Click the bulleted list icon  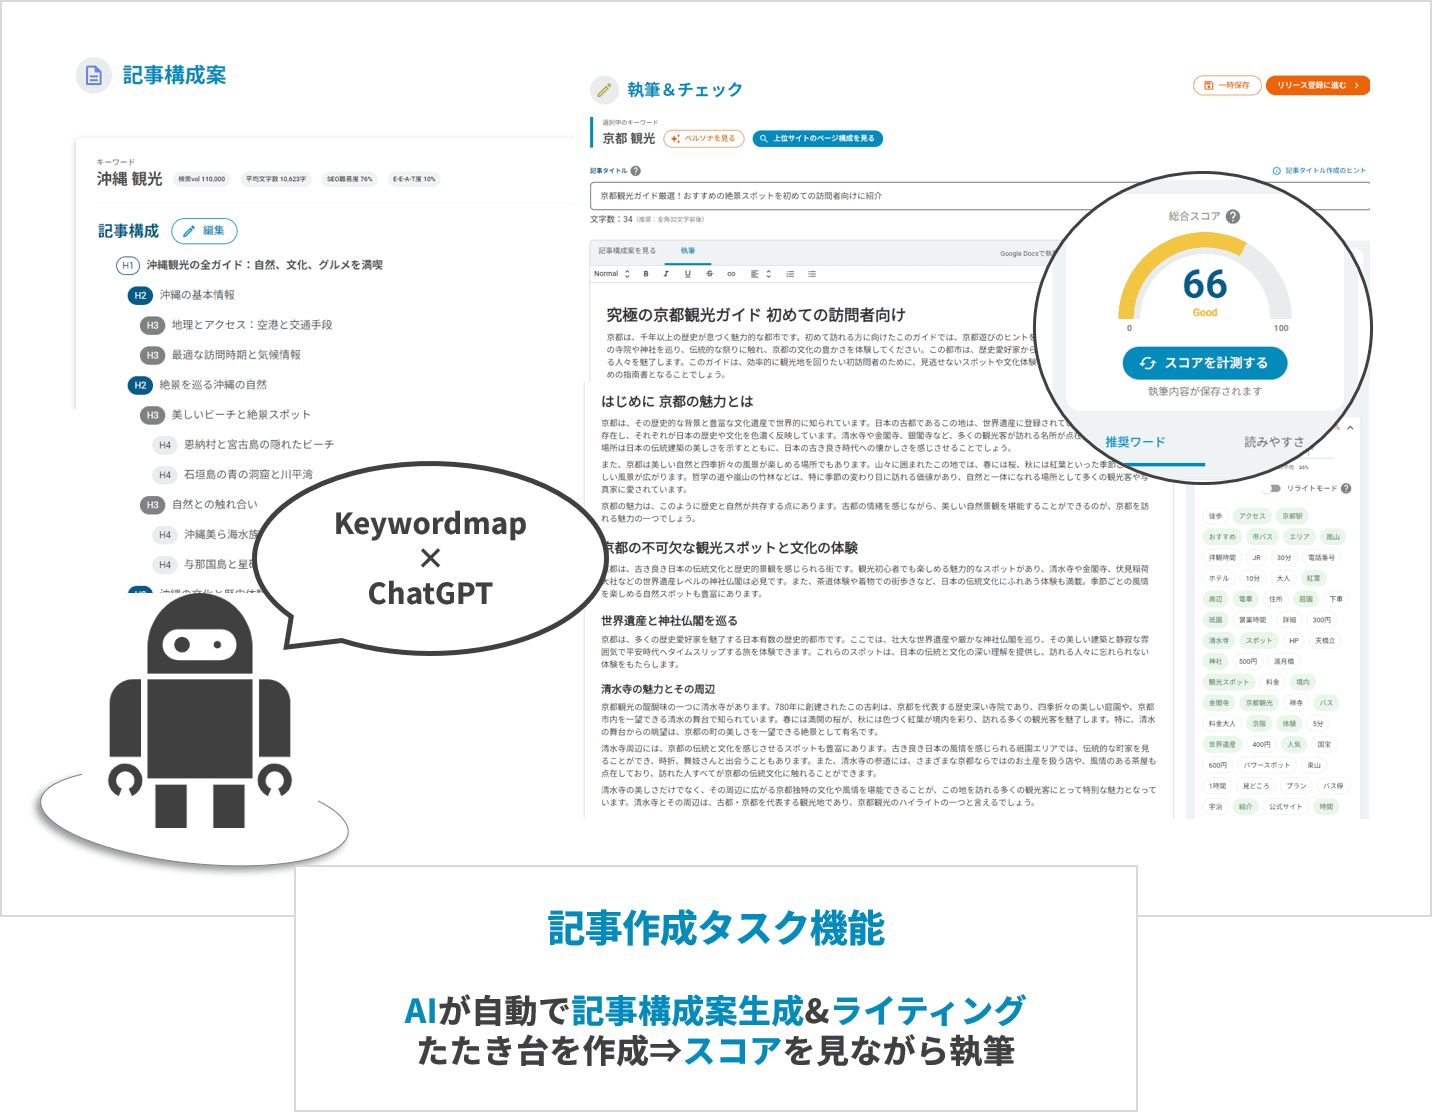pyautogui.click(x=812, y=274)
